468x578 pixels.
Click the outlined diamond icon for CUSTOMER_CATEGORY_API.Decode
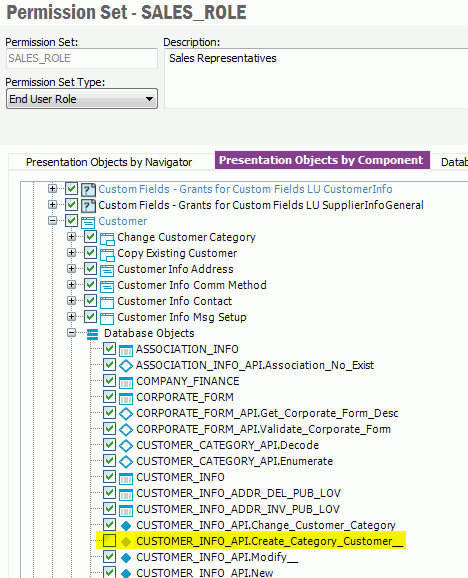click(x=126, y=445)
